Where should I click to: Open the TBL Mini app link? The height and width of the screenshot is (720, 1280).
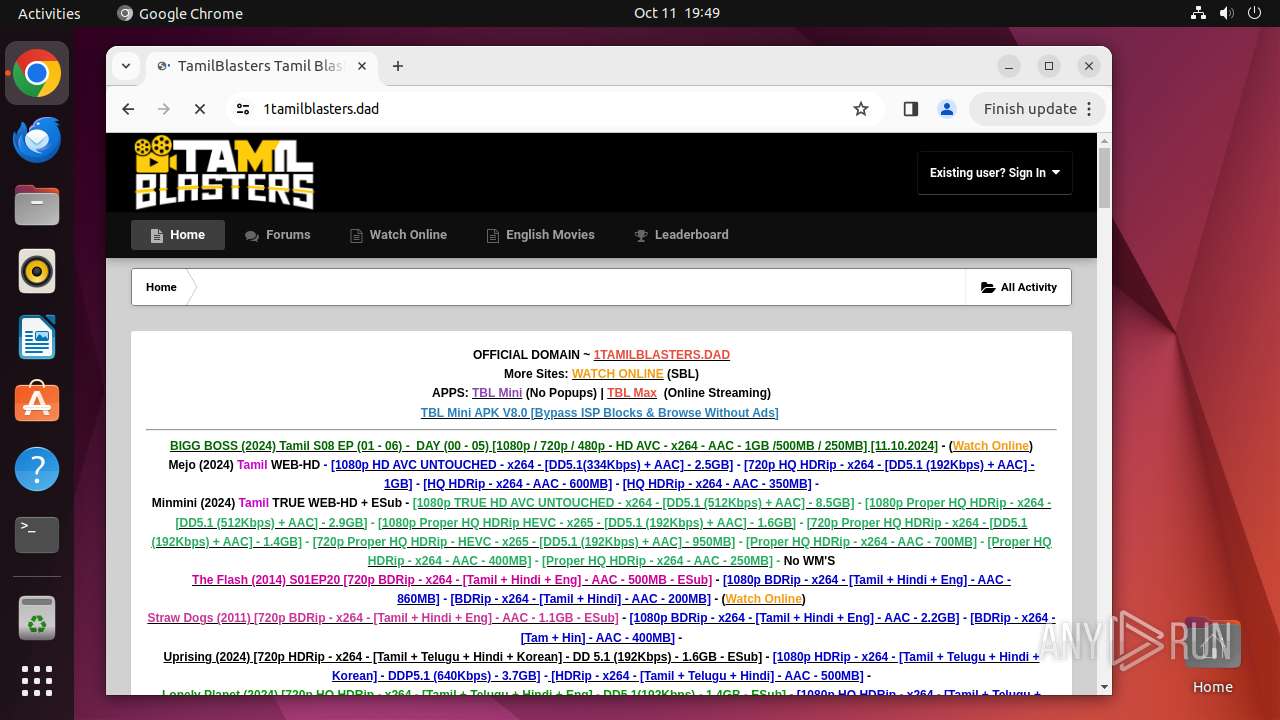click(497, 393)
